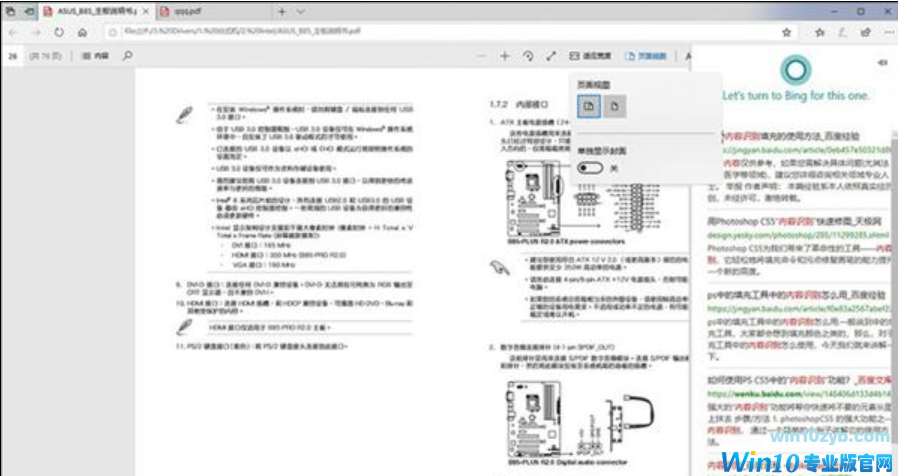Open 如何使用PS CS5中的内容识别功能 result
Image resolution: width=898 pixels, height=476 pixels.
[799, 380]
